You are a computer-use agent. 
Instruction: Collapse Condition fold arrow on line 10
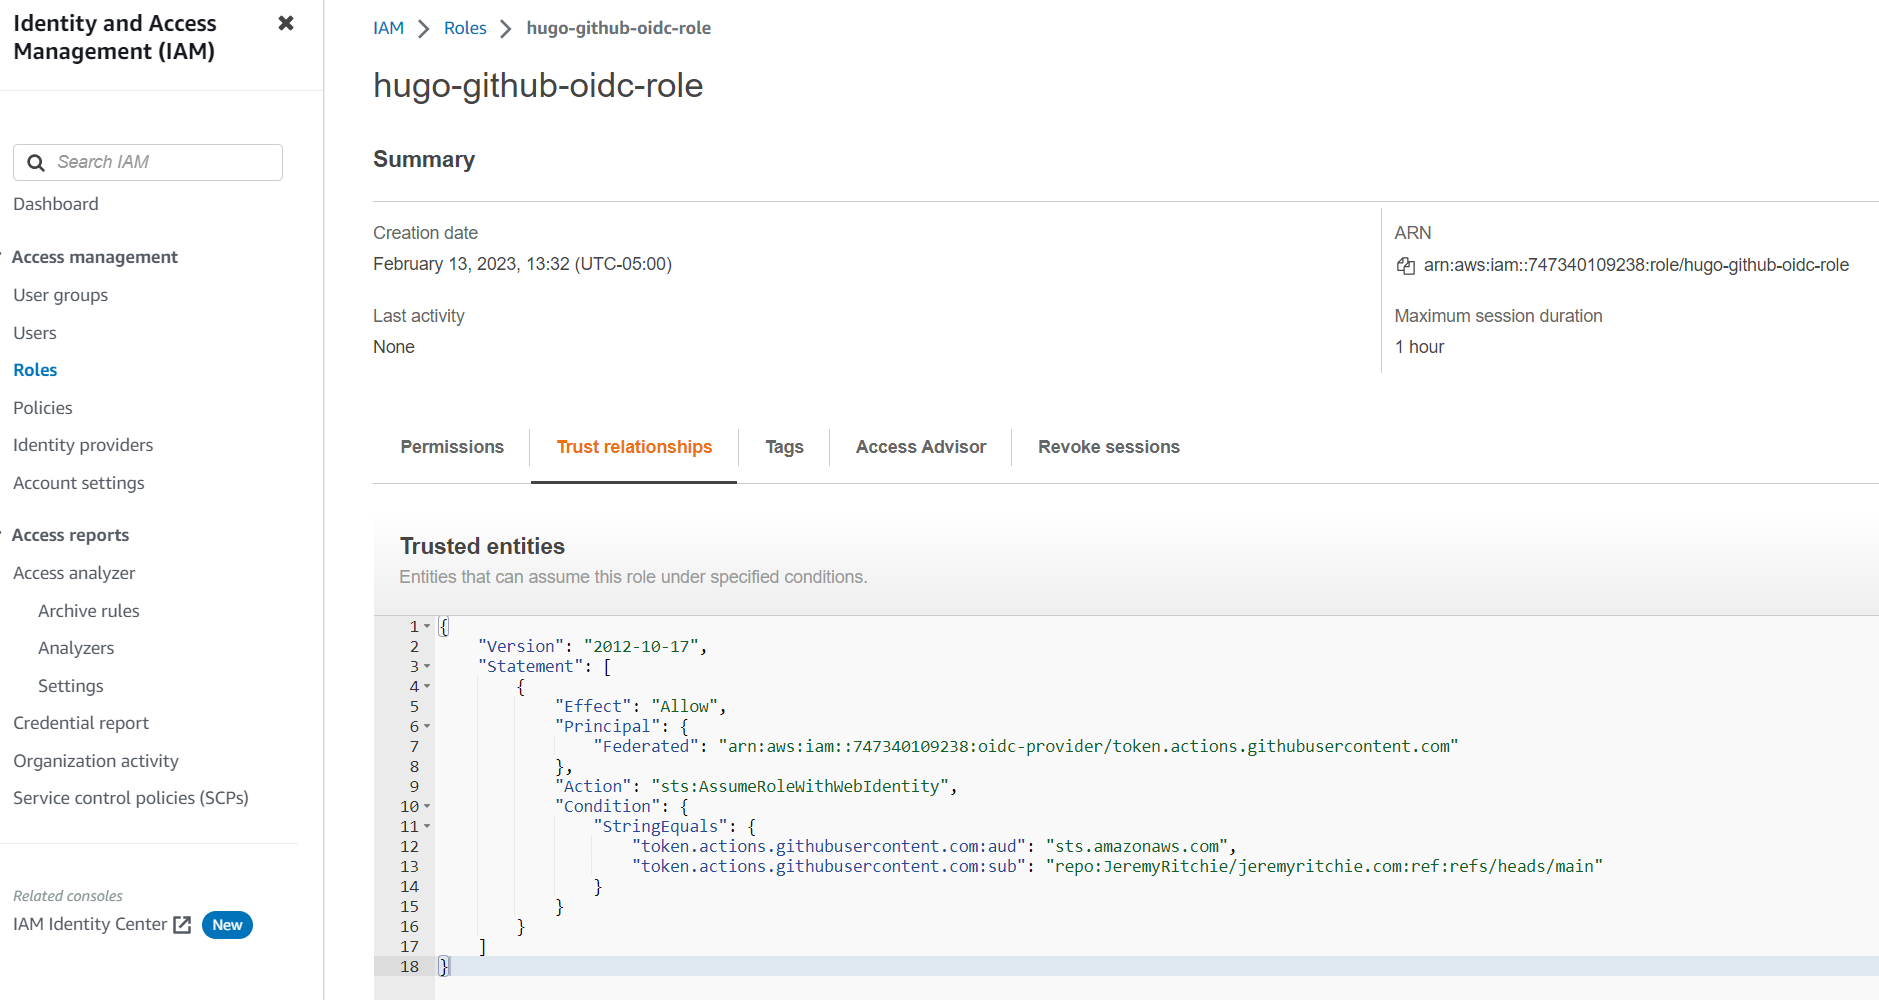coord(427,807)
